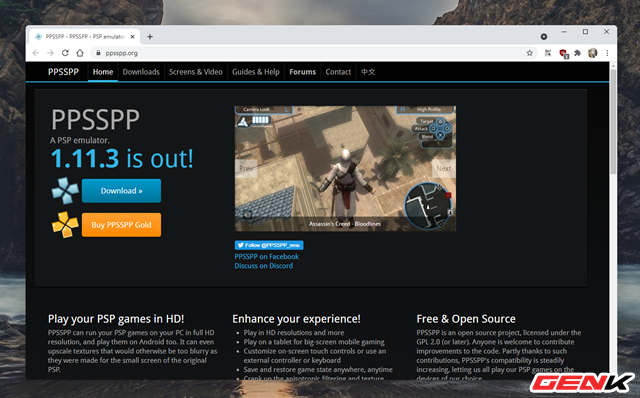Go to browser home icon
The image size is (640, 398).
[80, 53]
